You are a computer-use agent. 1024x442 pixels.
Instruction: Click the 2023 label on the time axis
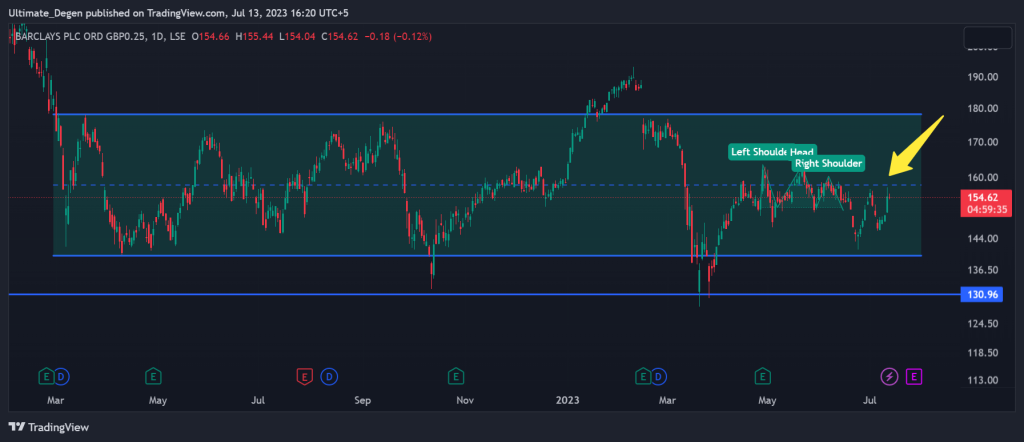tap(566, 399)
